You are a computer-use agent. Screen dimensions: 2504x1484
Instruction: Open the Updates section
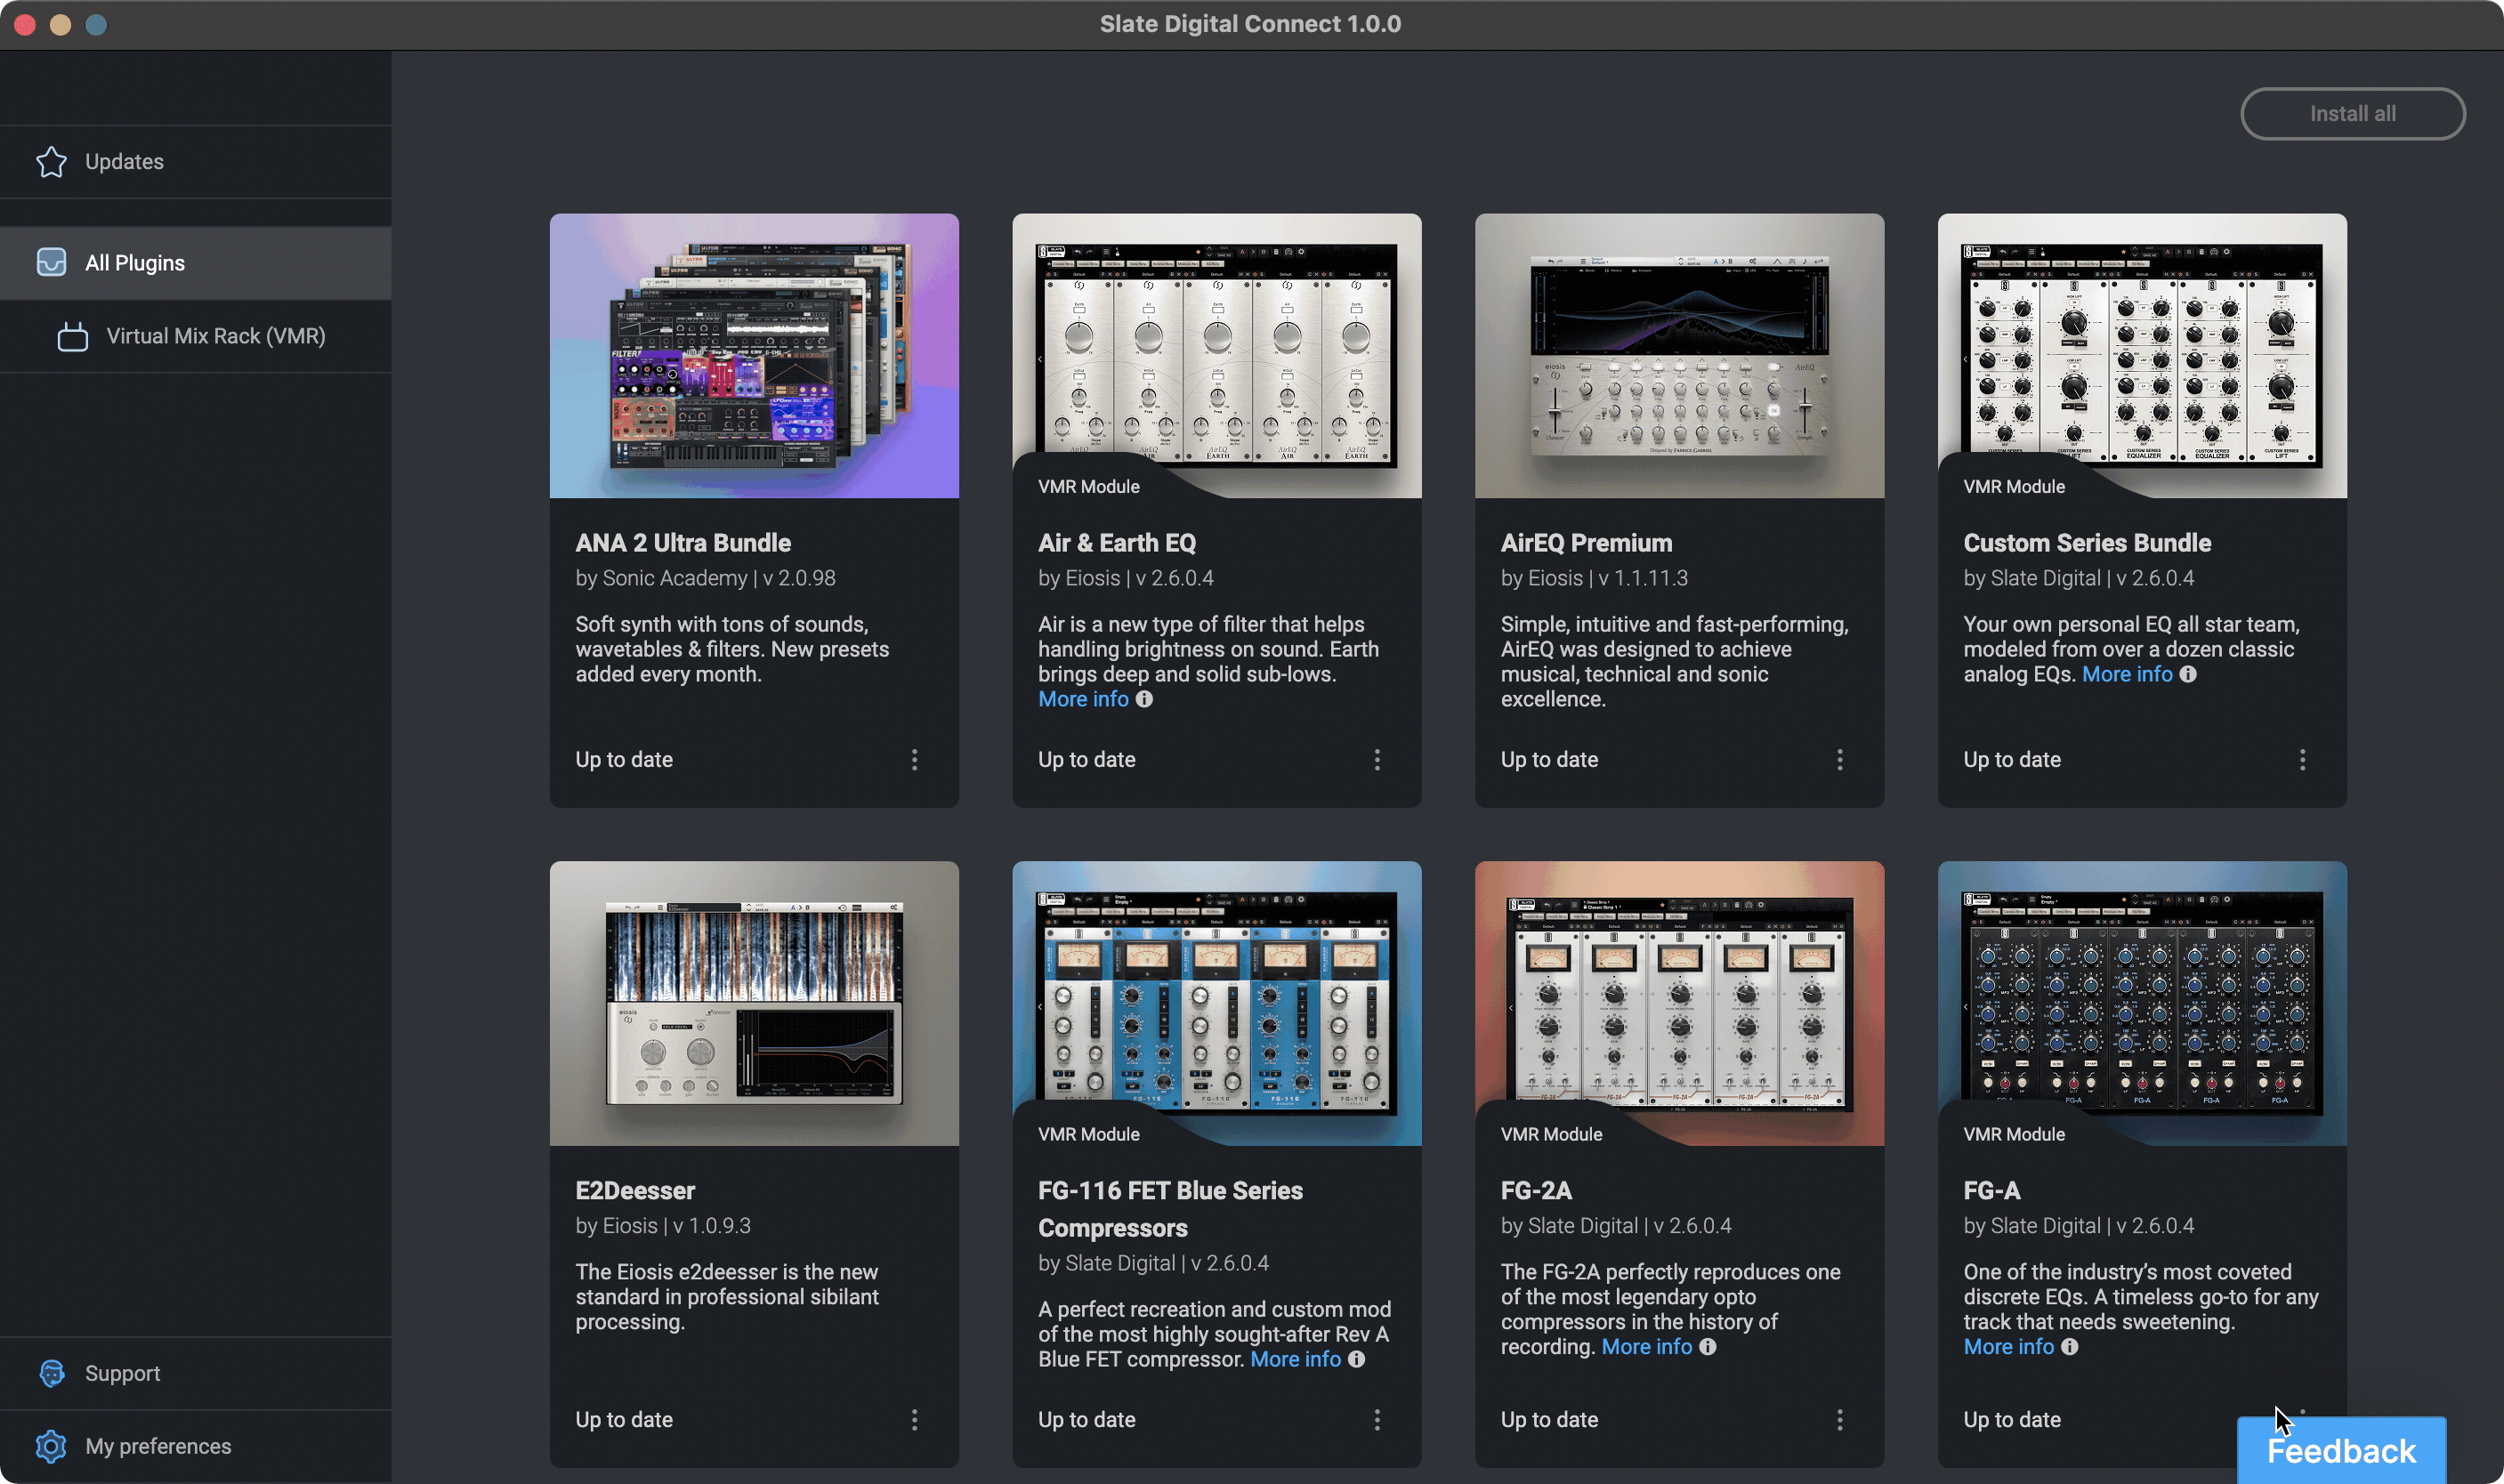point(196,162)
